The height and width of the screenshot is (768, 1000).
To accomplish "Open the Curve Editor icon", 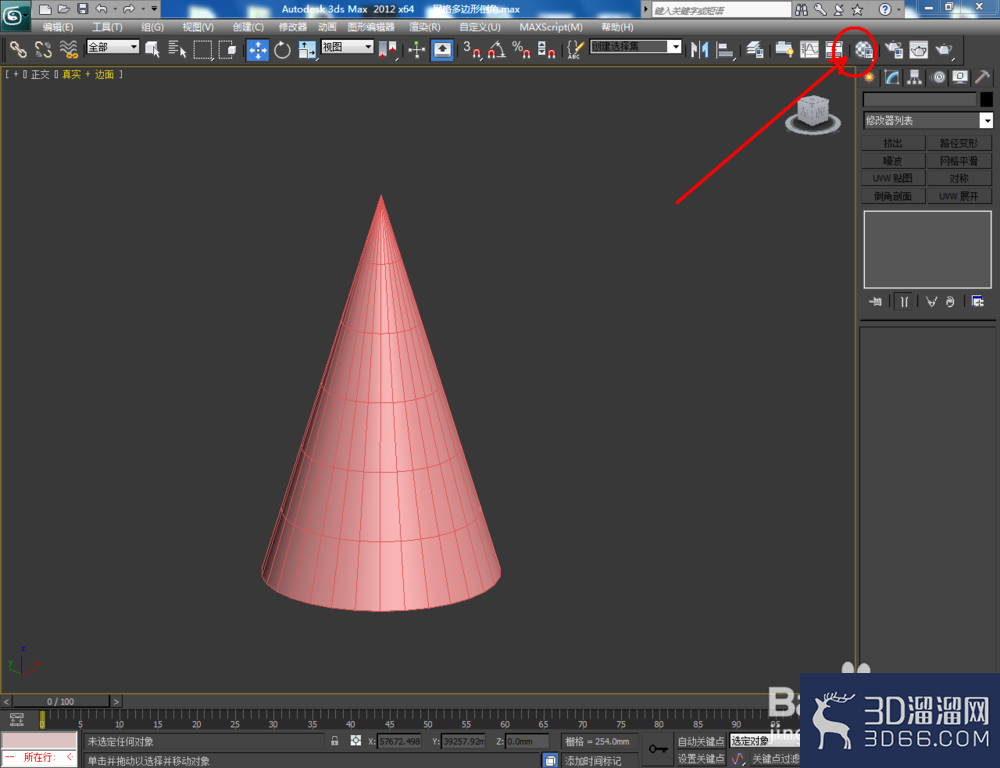I will [x=809, y=49].
